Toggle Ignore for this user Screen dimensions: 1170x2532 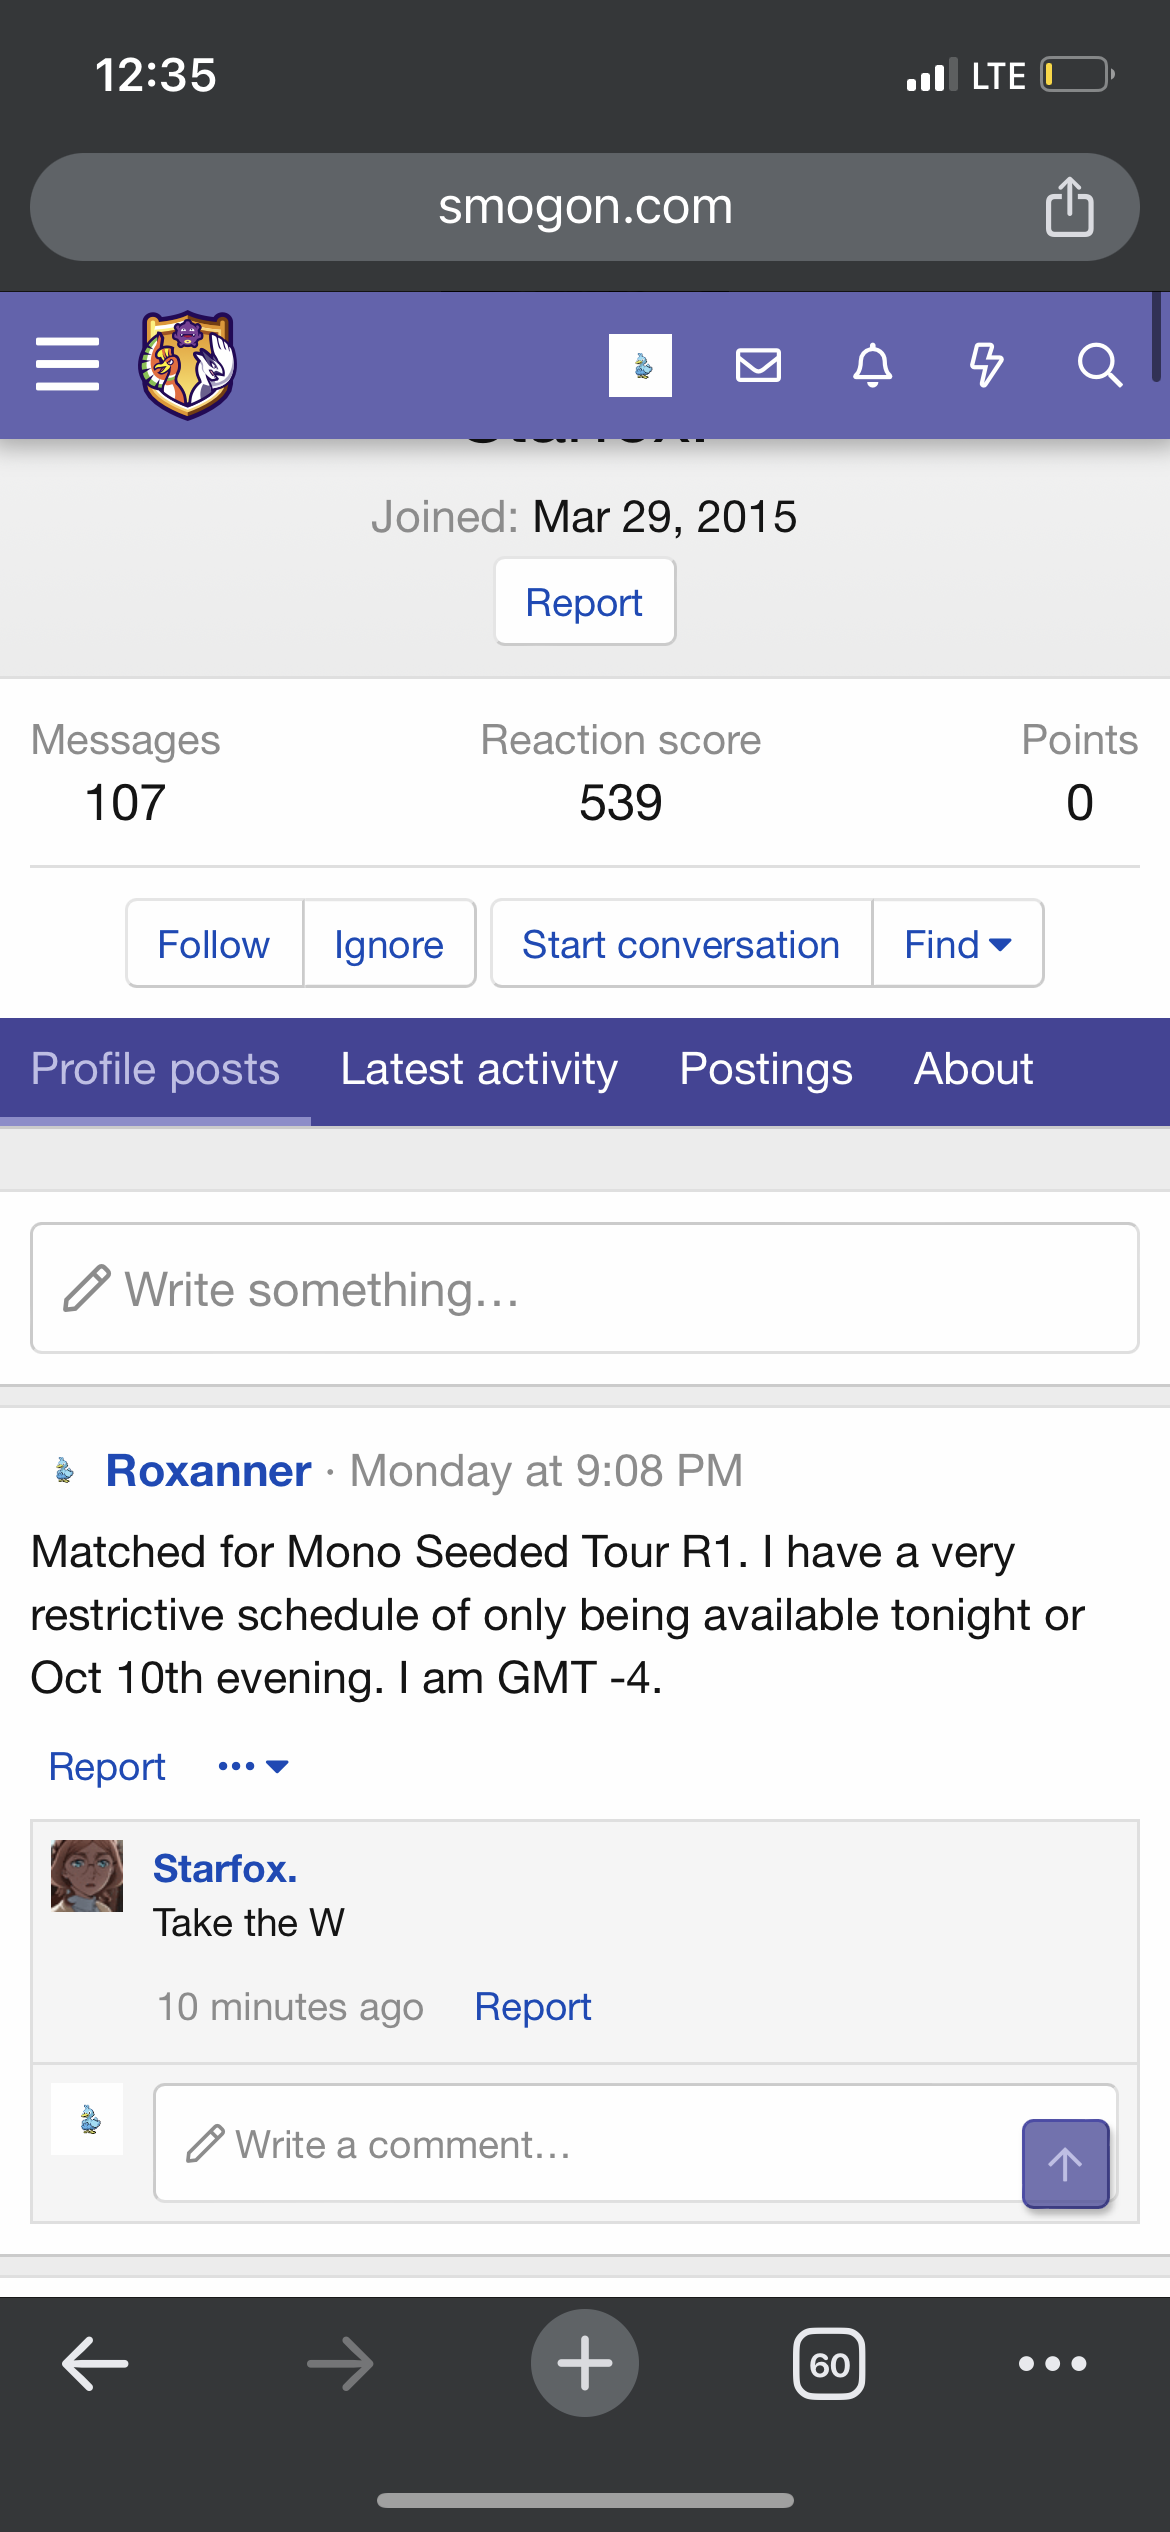click(x=389, y=944)
